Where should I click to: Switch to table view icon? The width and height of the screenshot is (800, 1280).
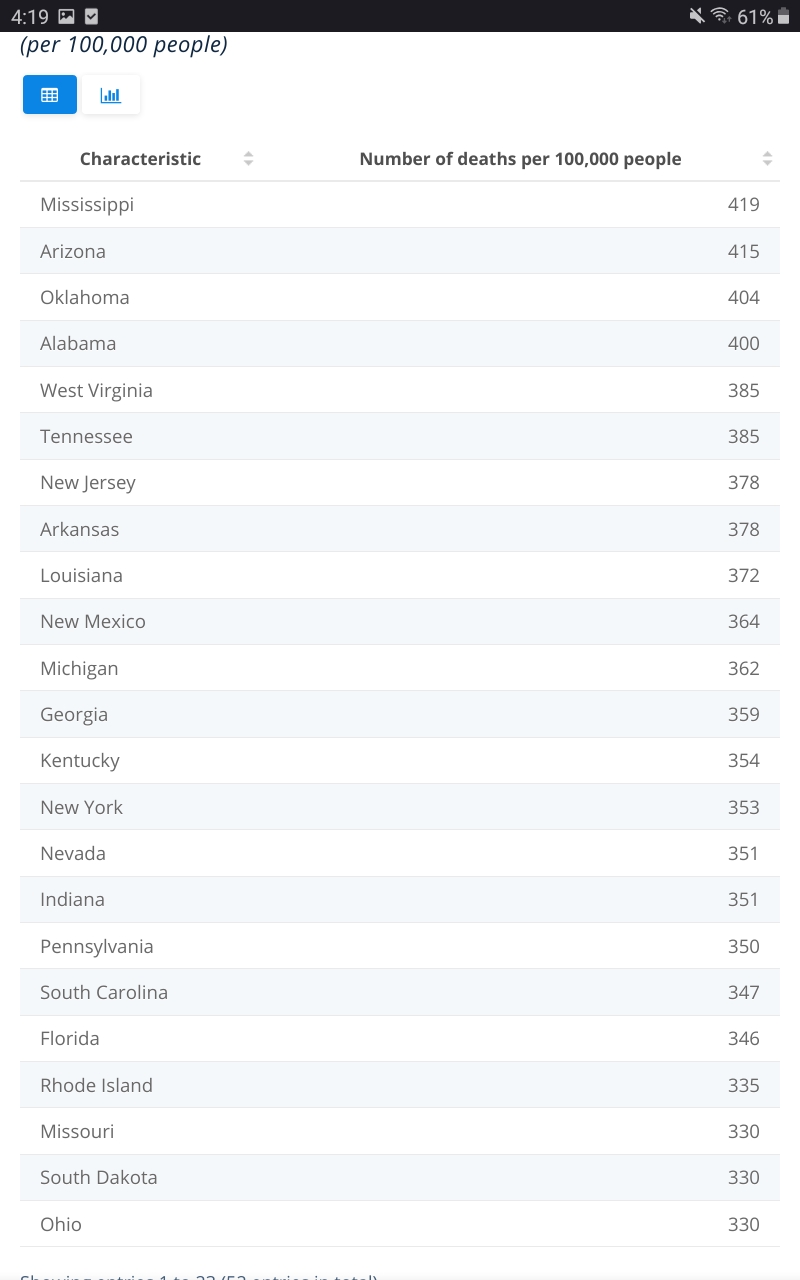point(50,95)
